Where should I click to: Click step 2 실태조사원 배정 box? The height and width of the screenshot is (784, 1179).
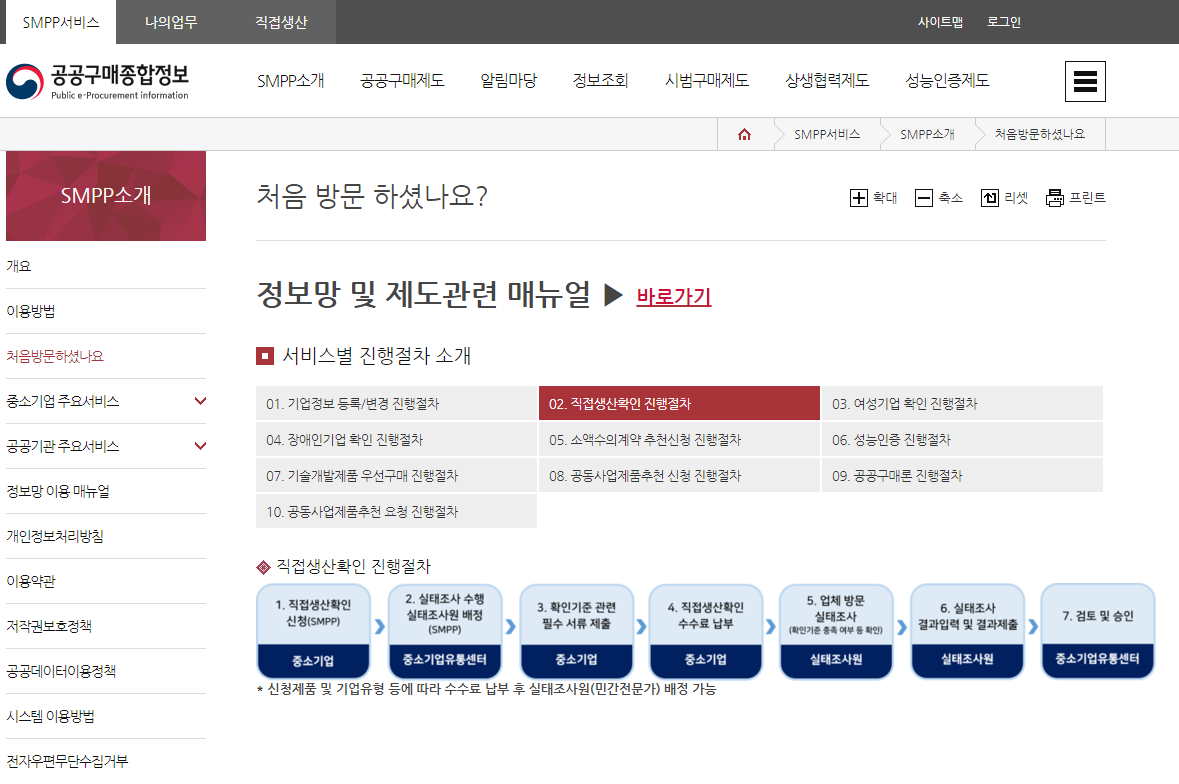click(x=444, y=631)
